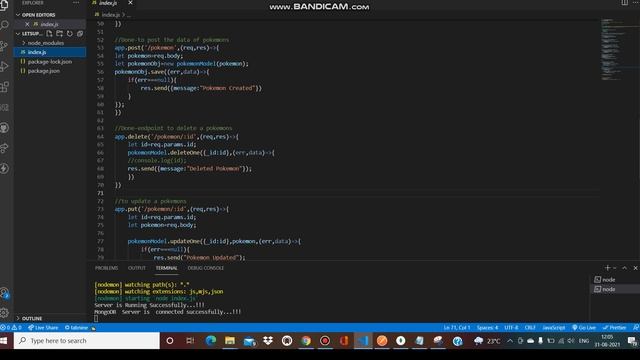This screenshot has width=640, height=360.
Task: Change indentation via Spaces: 4
Action: pyautogui.click(x=487, y=327)
